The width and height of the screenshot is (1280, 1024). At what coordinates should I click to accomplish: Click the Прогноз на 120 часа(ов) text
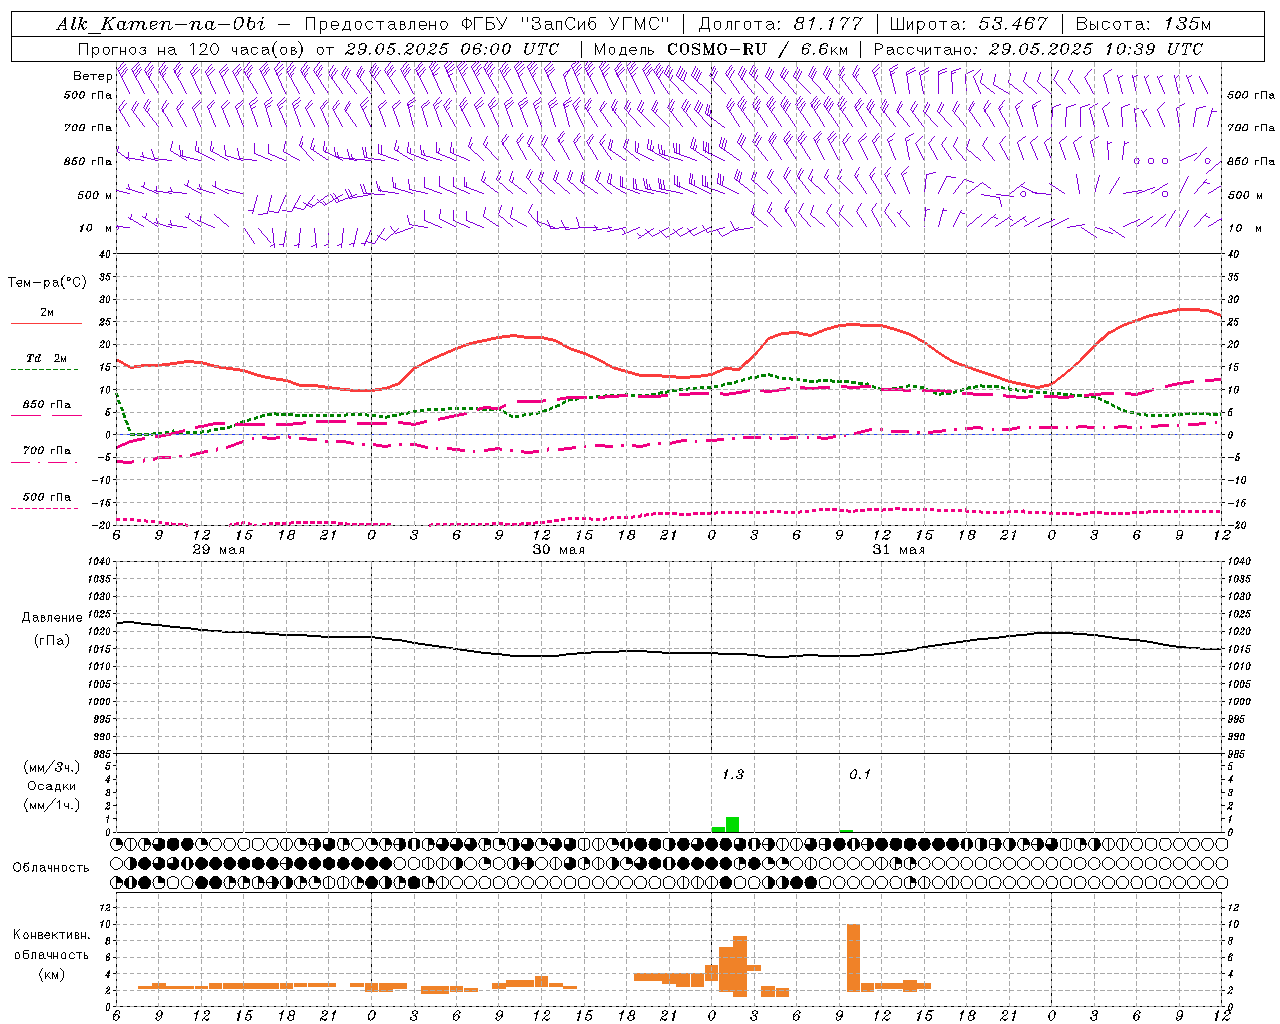192,49
